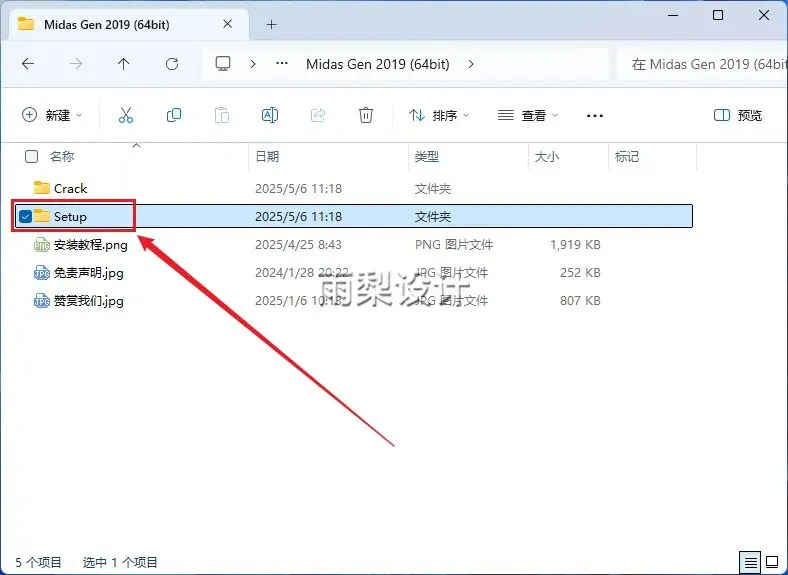The width and height of the screenshot is (788, 575).
Task: Select the Setup folder name
Action: coord(70,217)
